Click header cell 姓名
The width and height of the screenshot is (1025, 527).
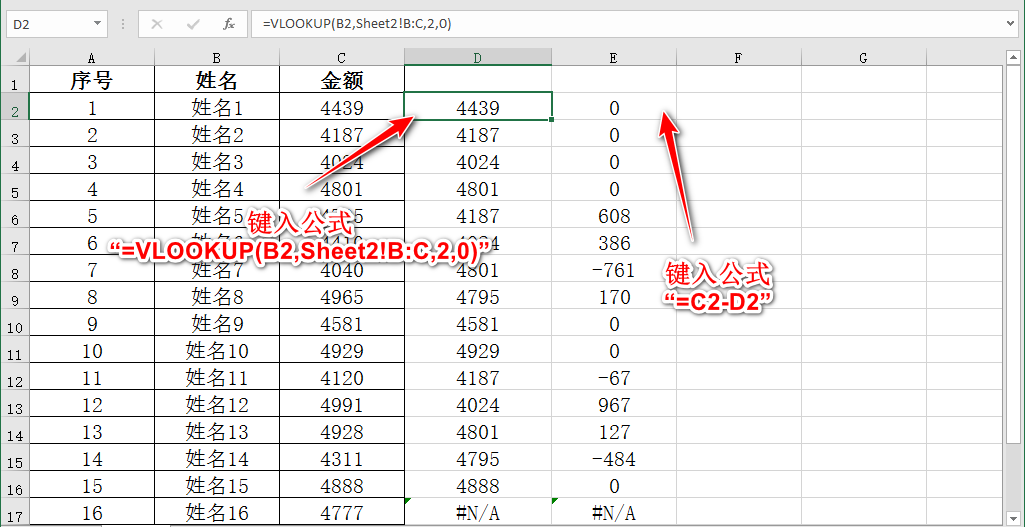216,80
